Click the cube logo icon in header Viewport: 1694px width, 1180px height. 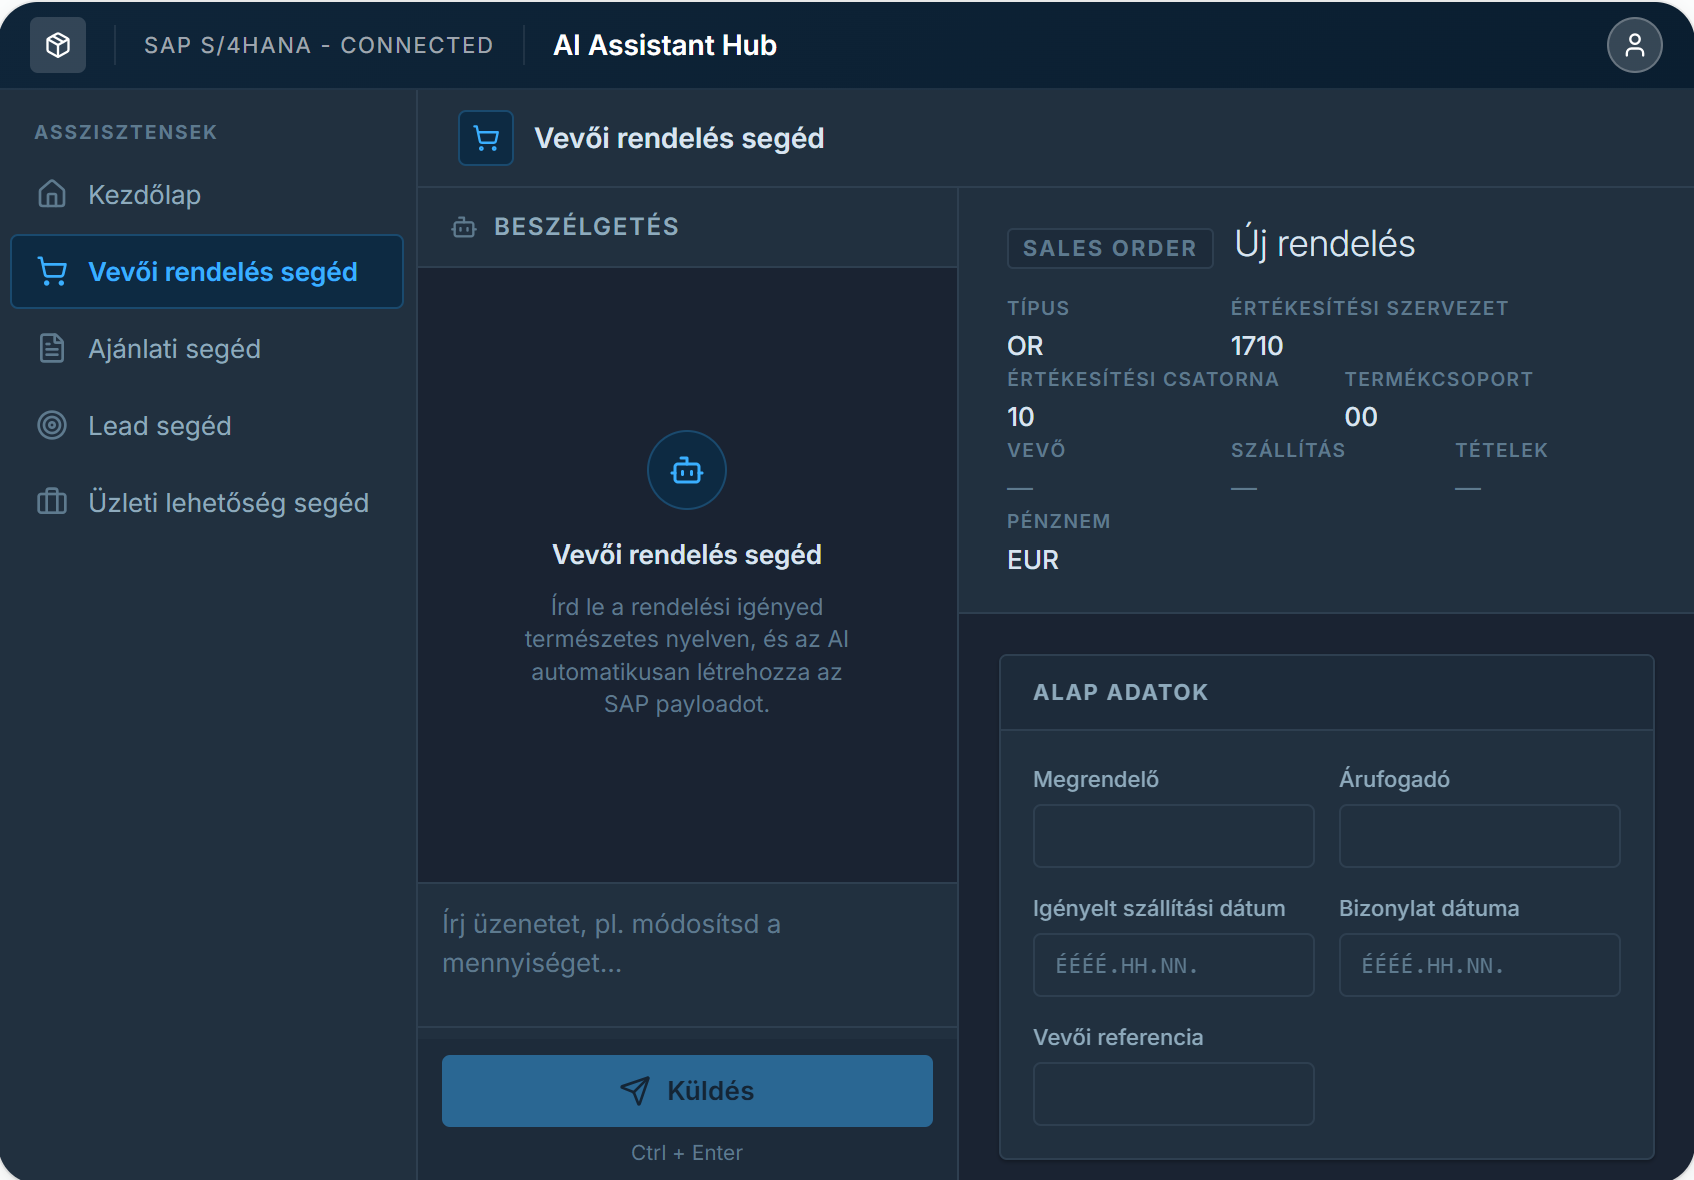58,45
